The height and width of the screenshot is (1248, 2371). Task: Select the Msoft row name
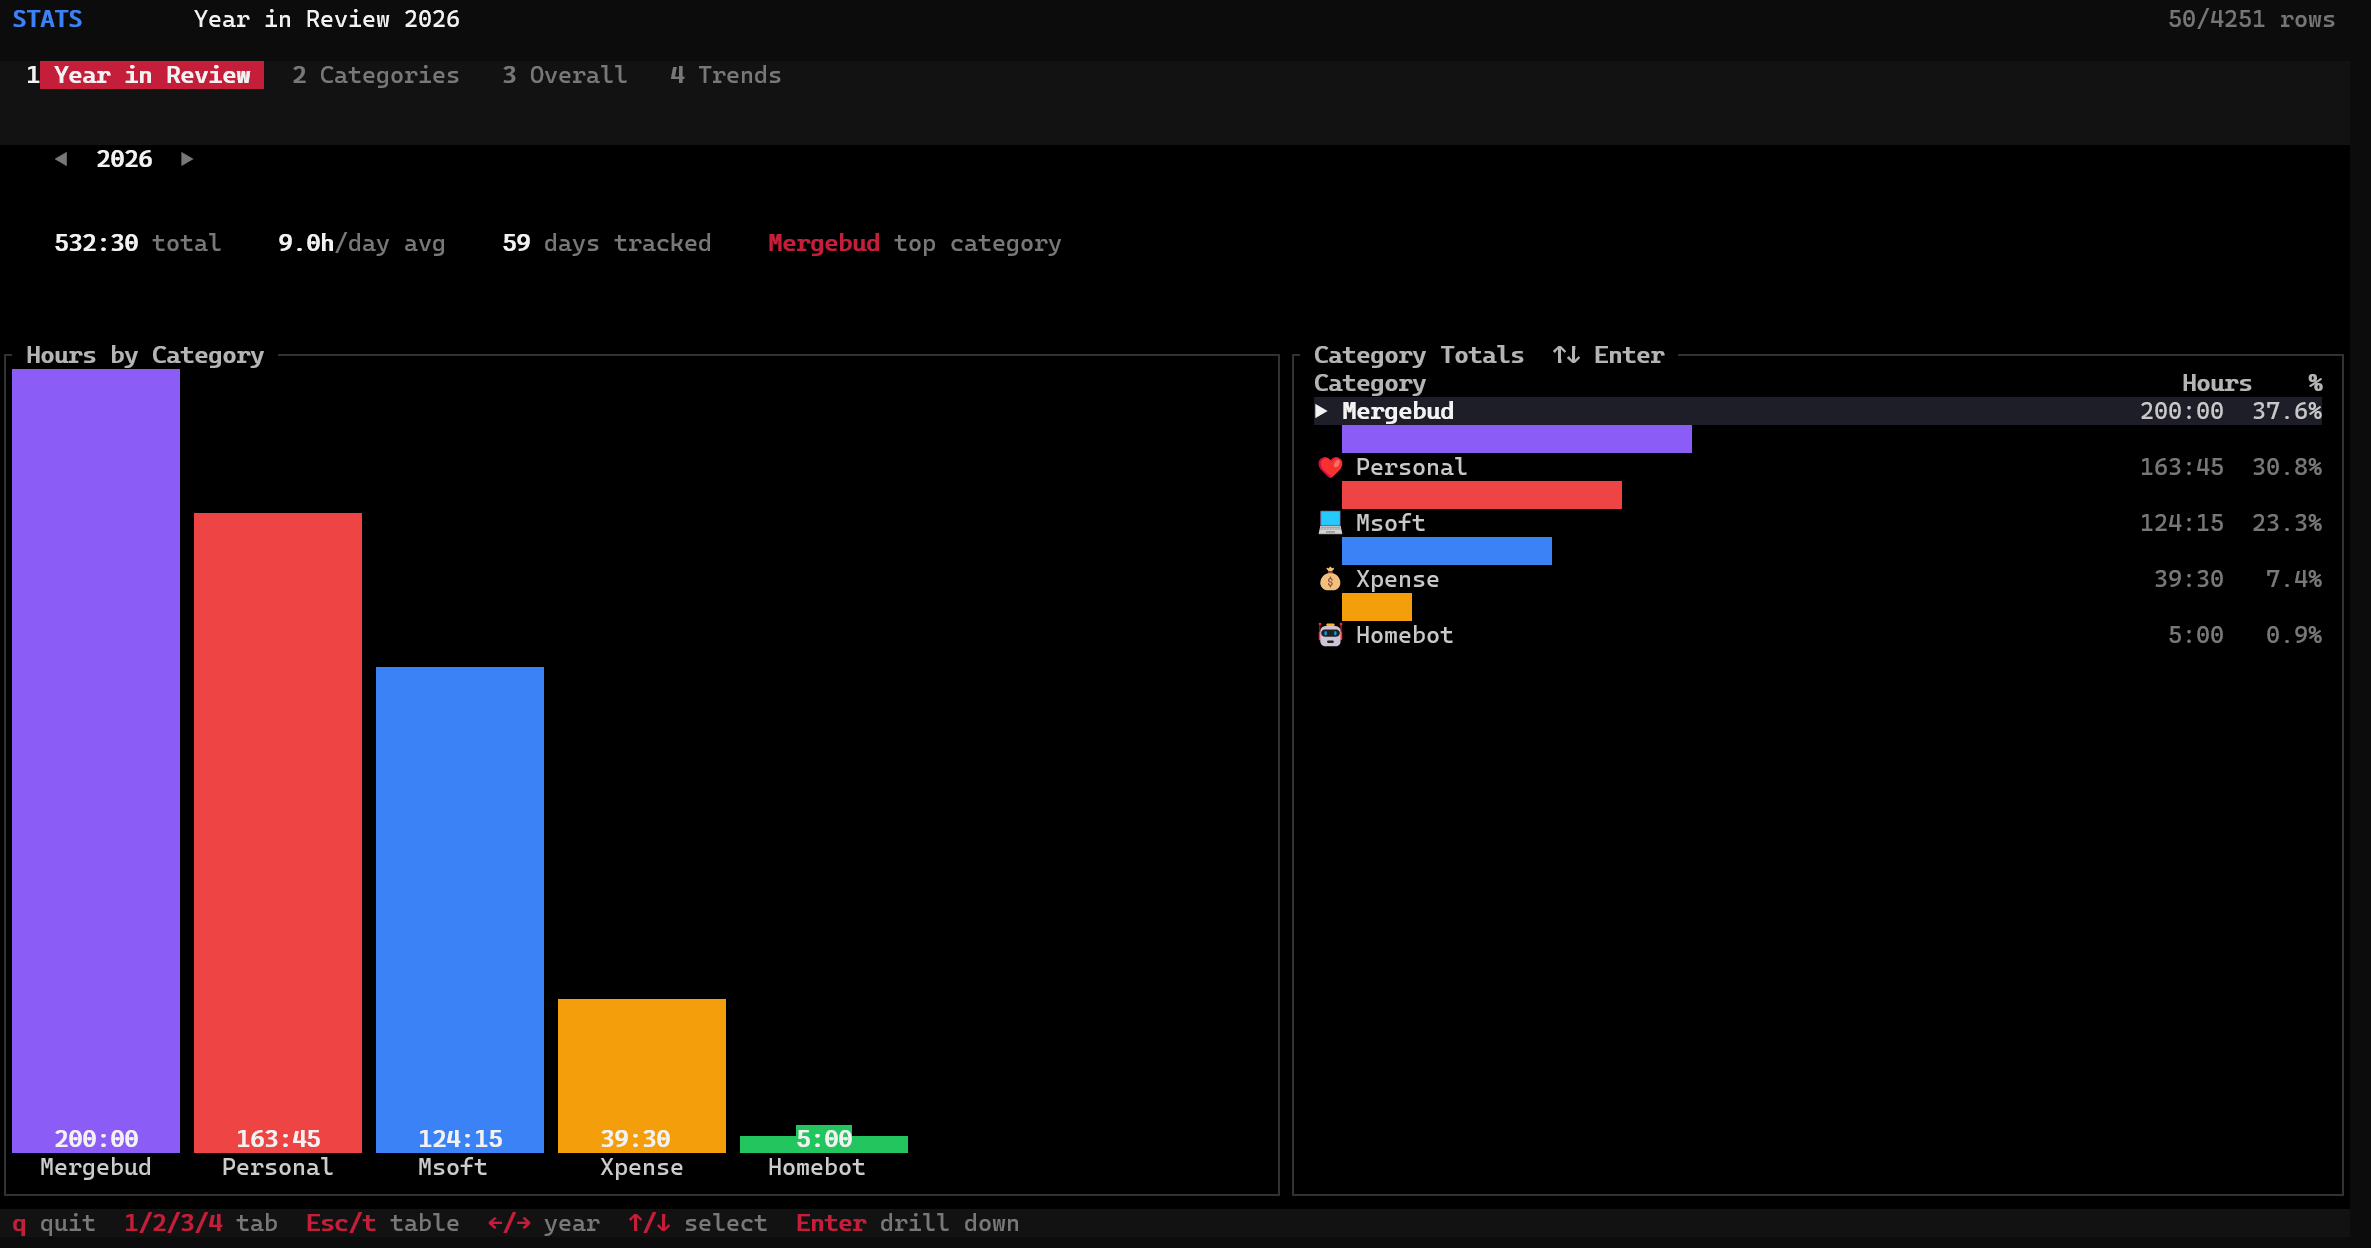1390,523
